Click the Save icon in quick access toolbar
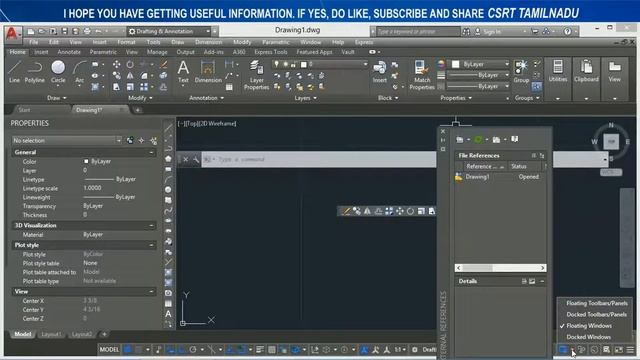640x360 pixels. tap(64, 31)
